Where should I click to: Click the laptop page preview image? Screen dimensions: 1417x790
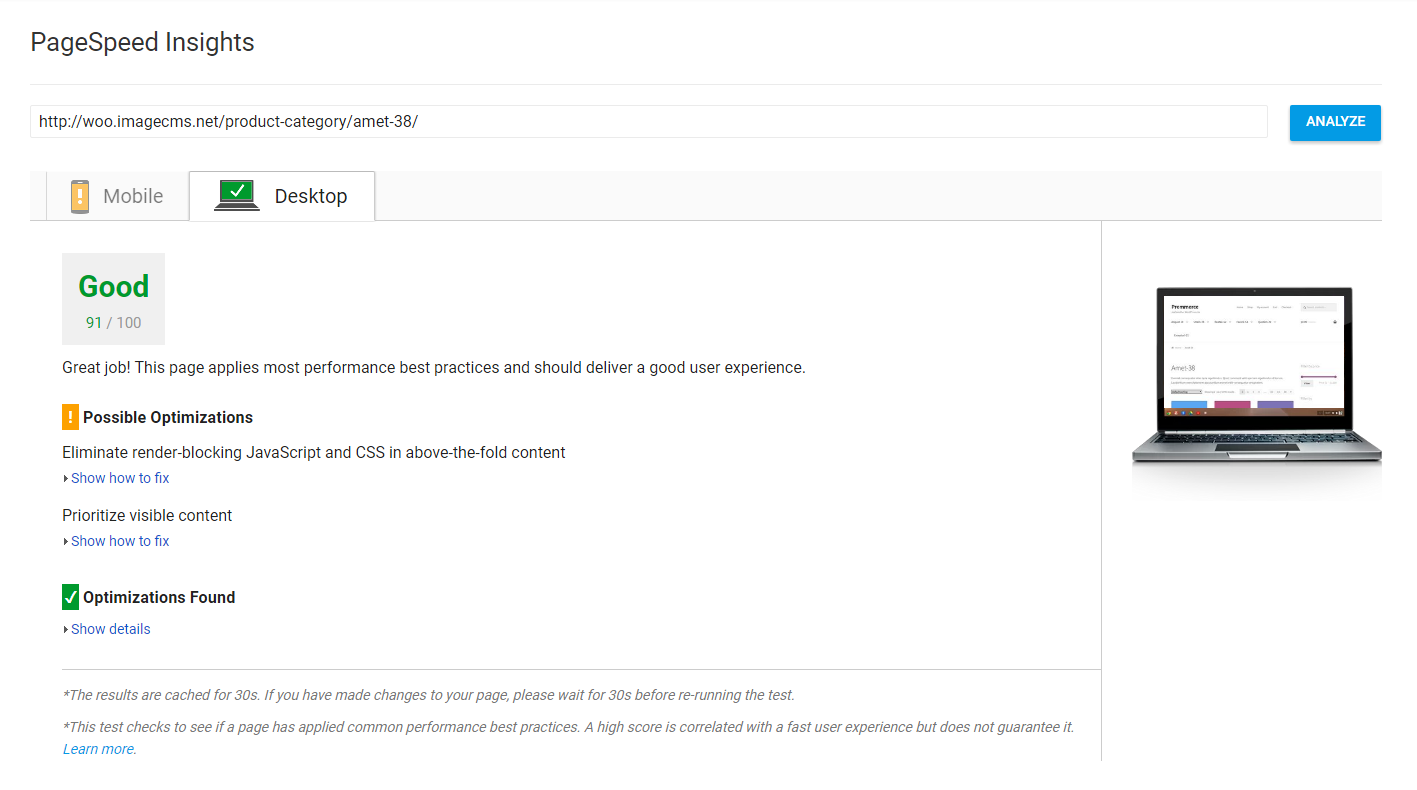1257,390
